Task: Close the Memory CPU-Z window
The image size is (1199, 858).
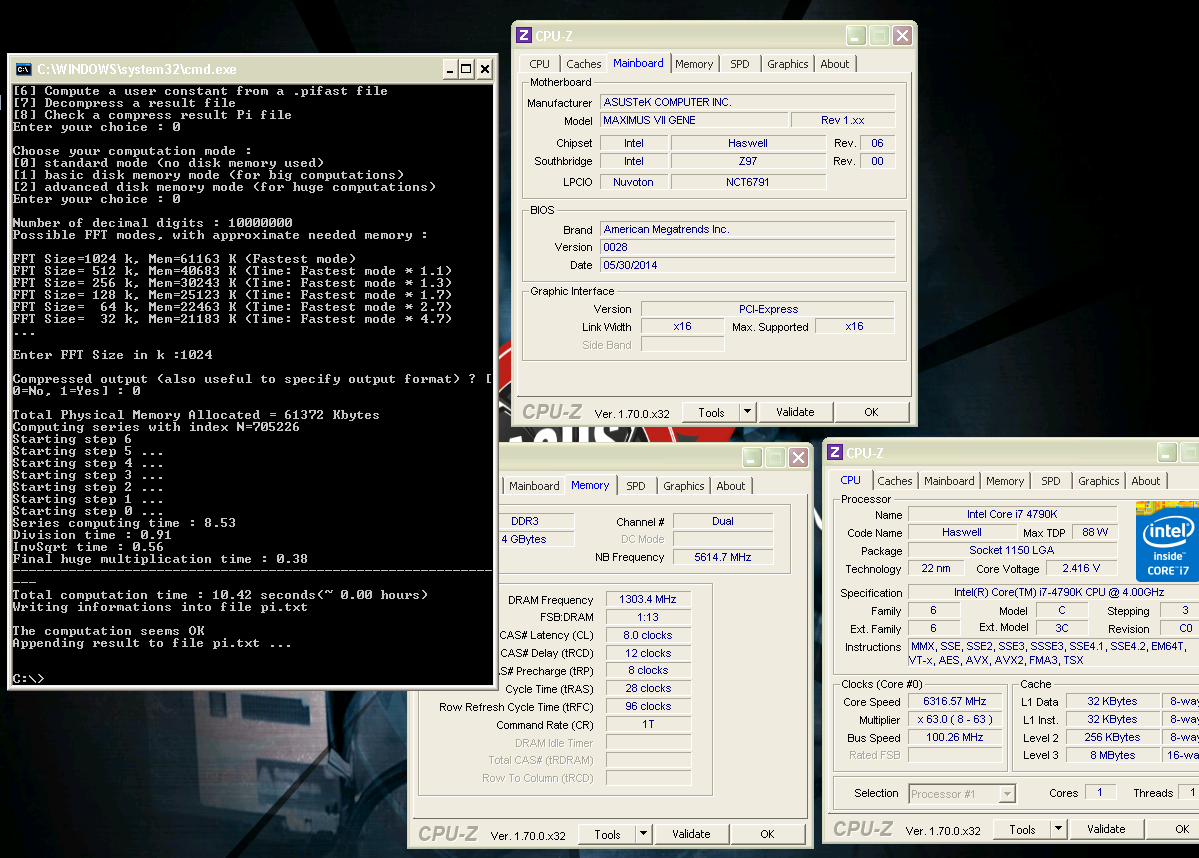Action: click(x=798, y=457)
